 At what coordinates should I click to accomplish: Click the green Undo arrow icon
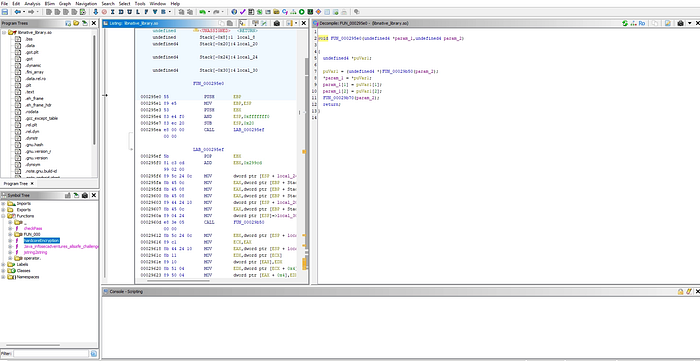coord(202,12)
